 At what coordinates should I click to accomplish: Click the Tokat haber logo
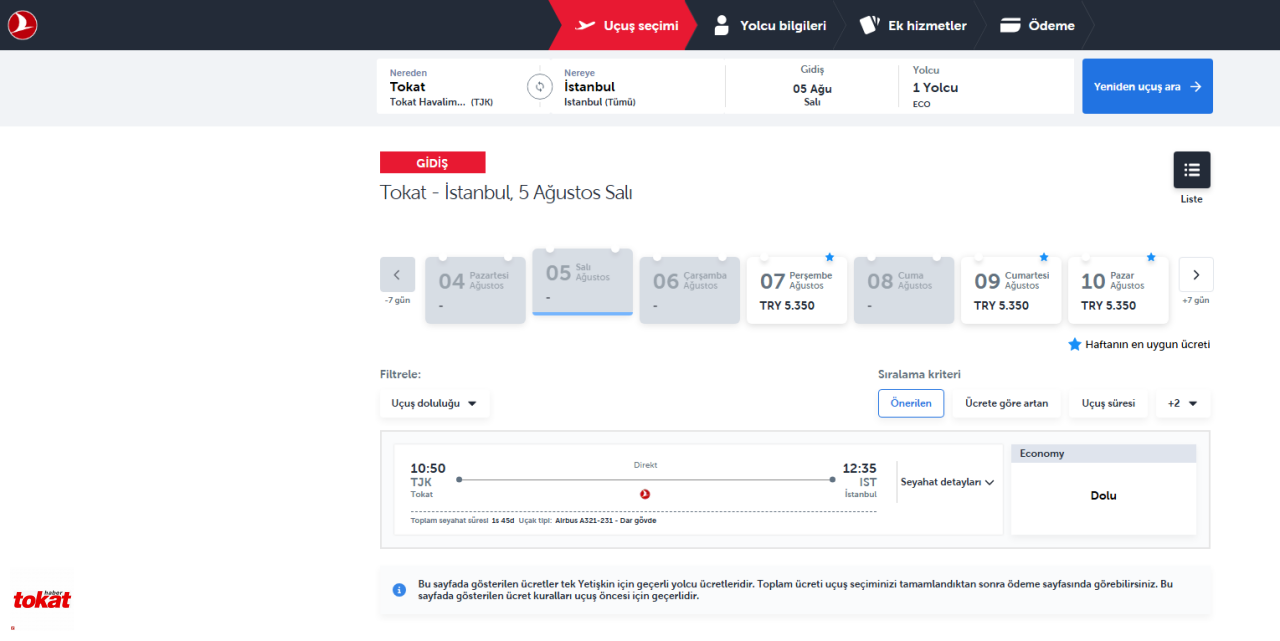(42, 598)
